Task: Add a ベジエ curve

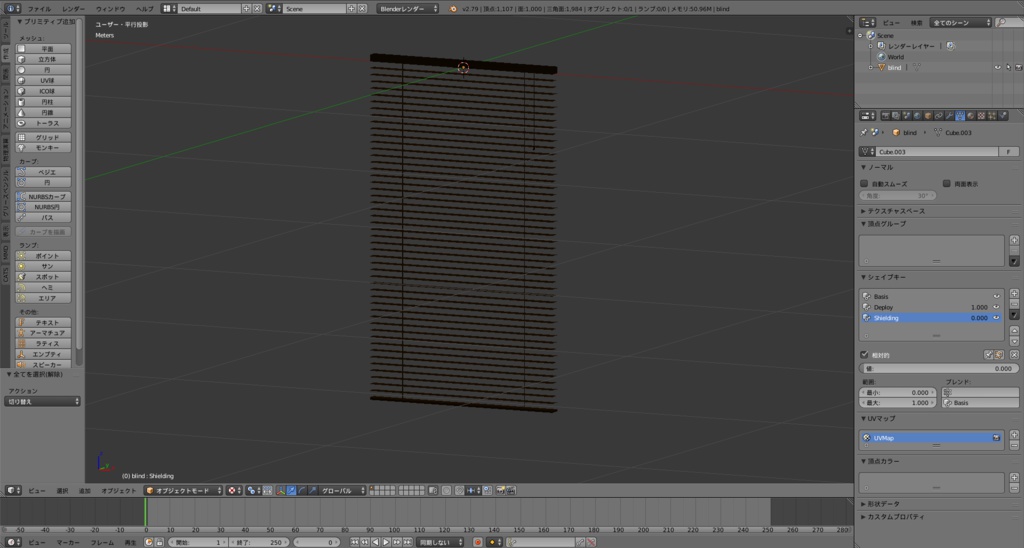Action: pyautogui.click(x=43, y=172)
